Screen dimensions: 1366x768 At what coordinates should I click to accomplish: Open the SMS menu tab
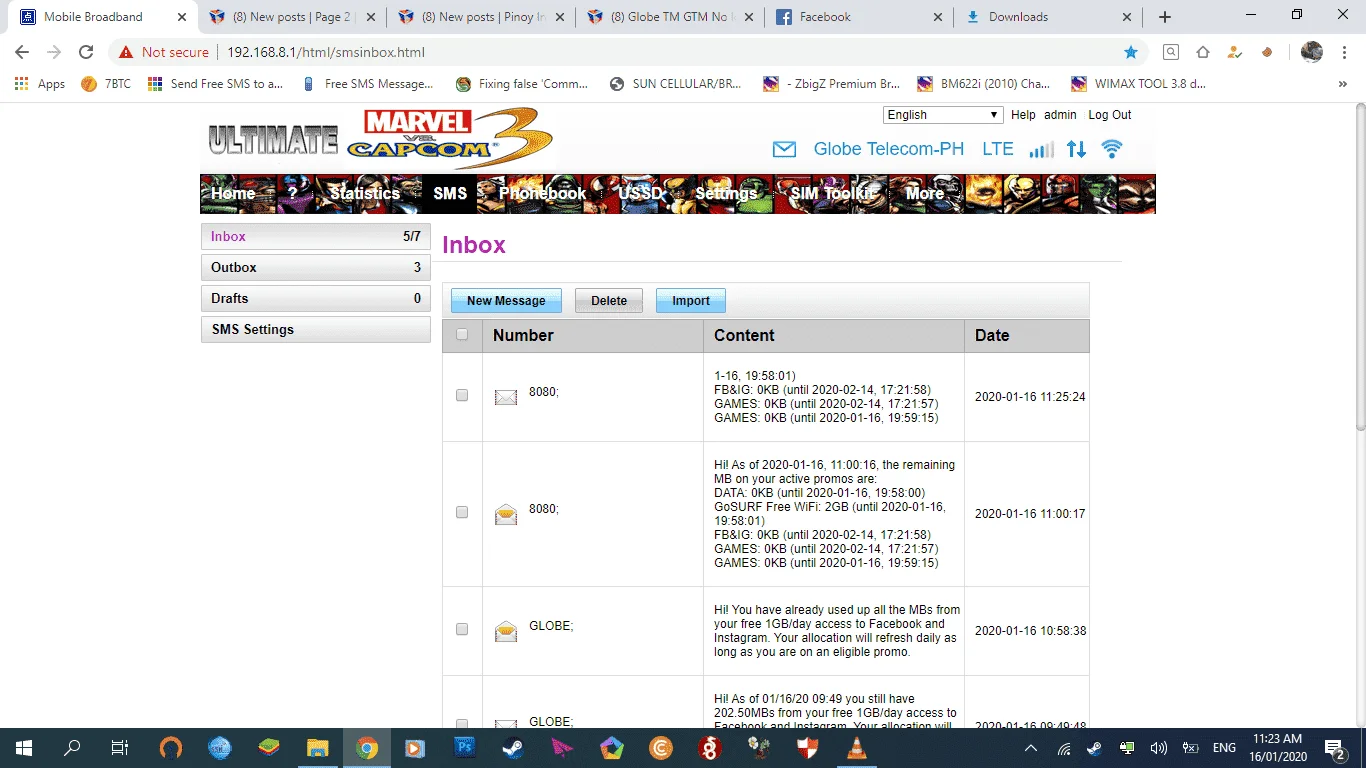pyautogui.click(x=450, y=193)
